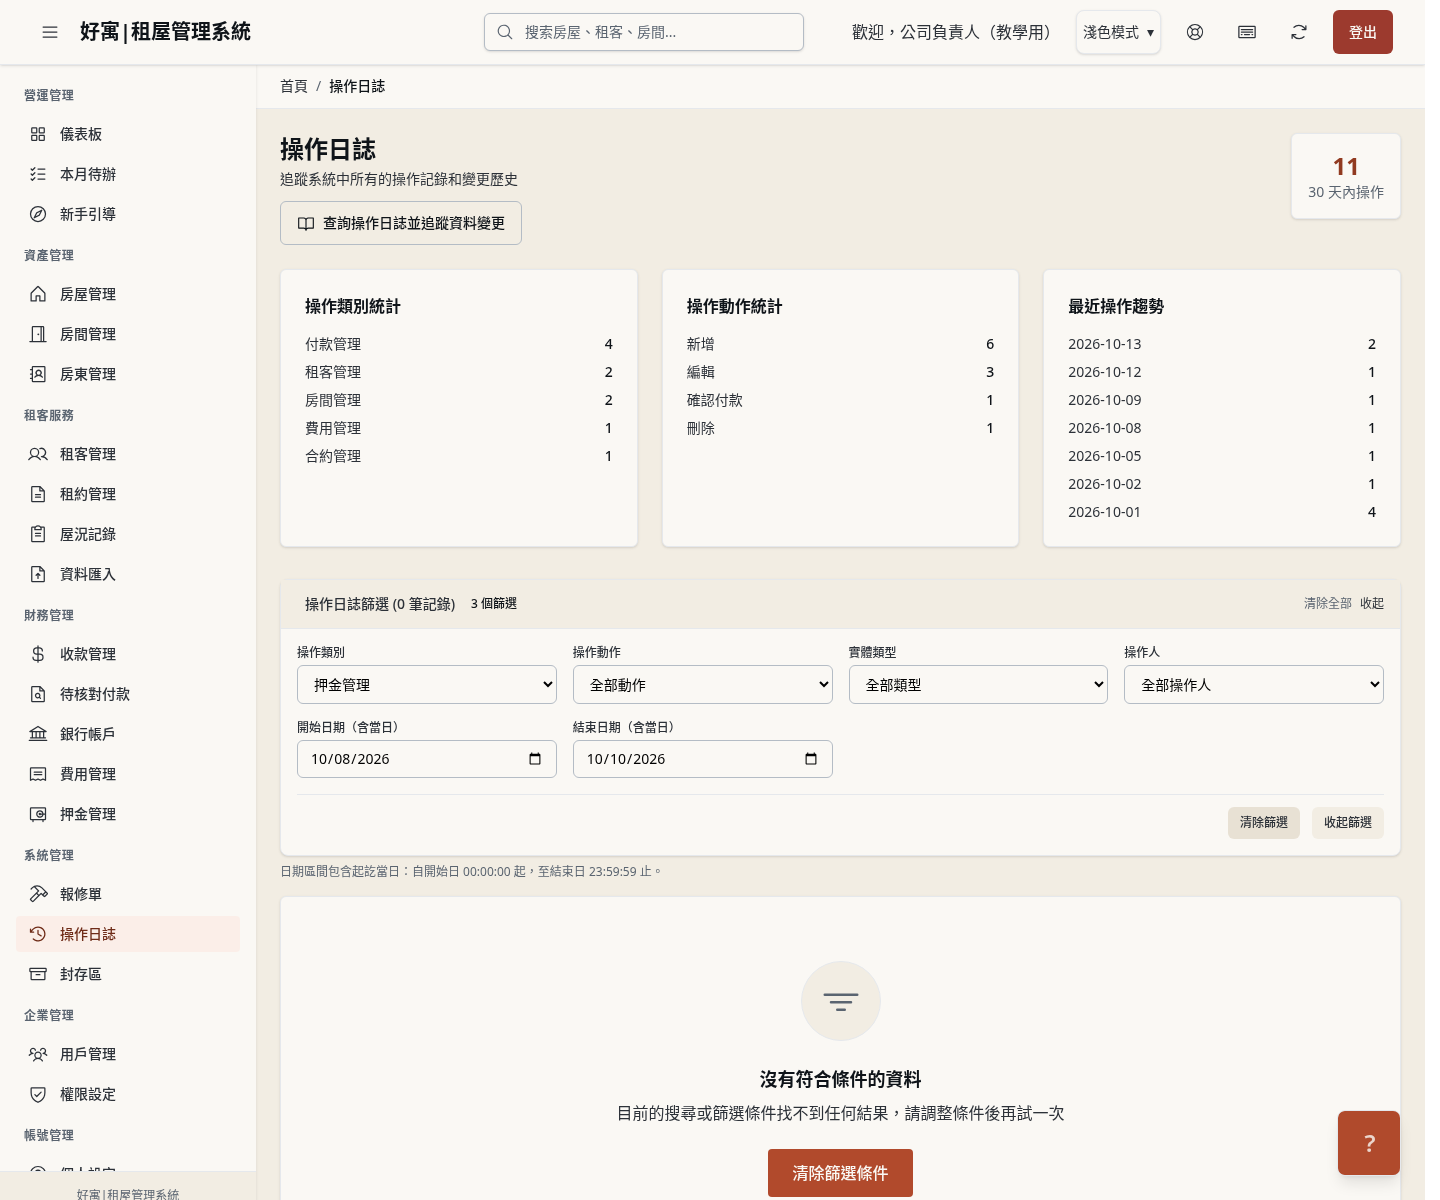Click the 收起篩選 button

[x=1348, y=823]
